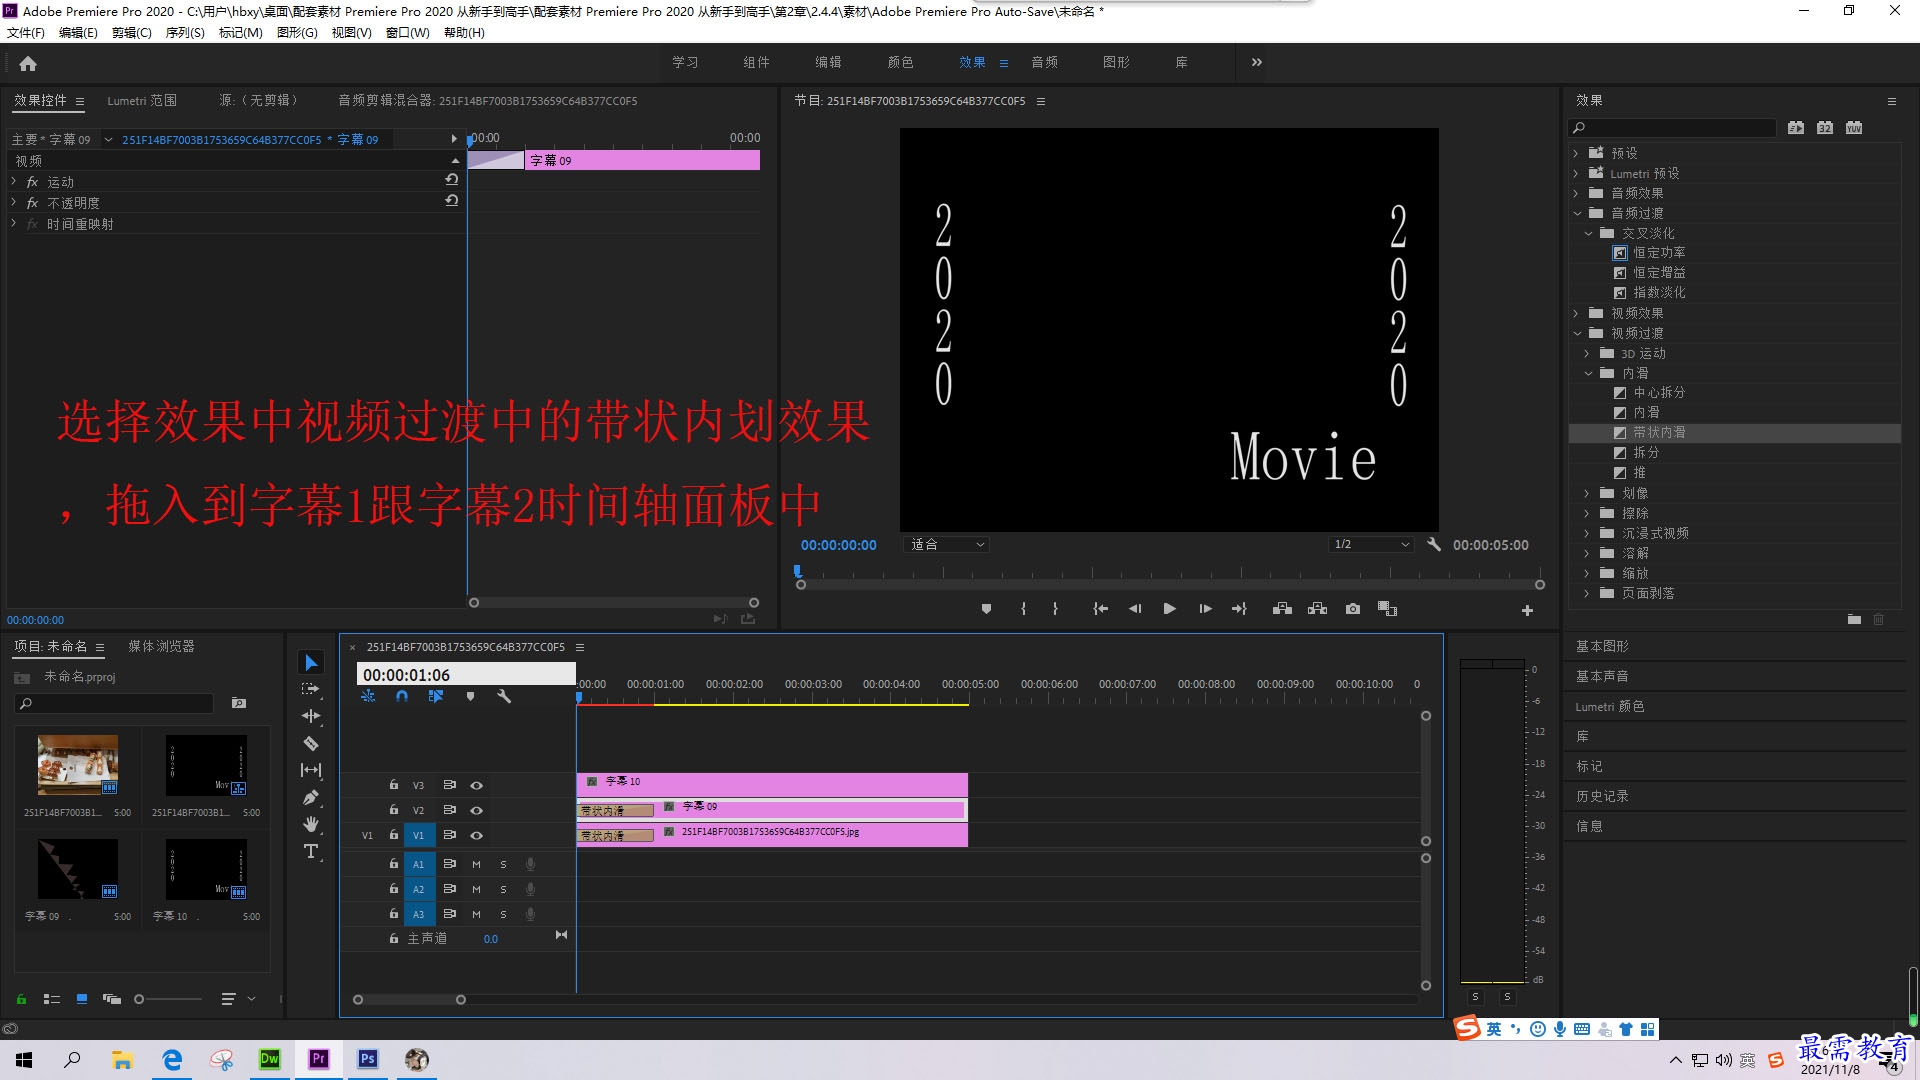Screen dimensions: 1920x1080
Task: Open the Media Browser tab
Action: 161,646
